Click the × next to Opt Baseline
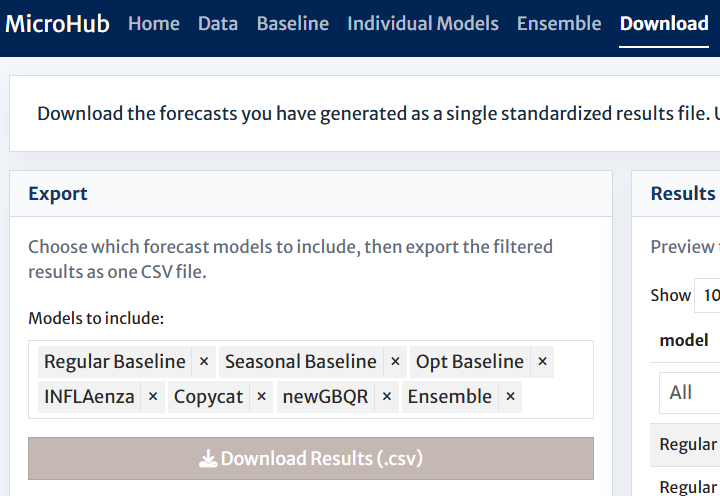 point(542,362)
